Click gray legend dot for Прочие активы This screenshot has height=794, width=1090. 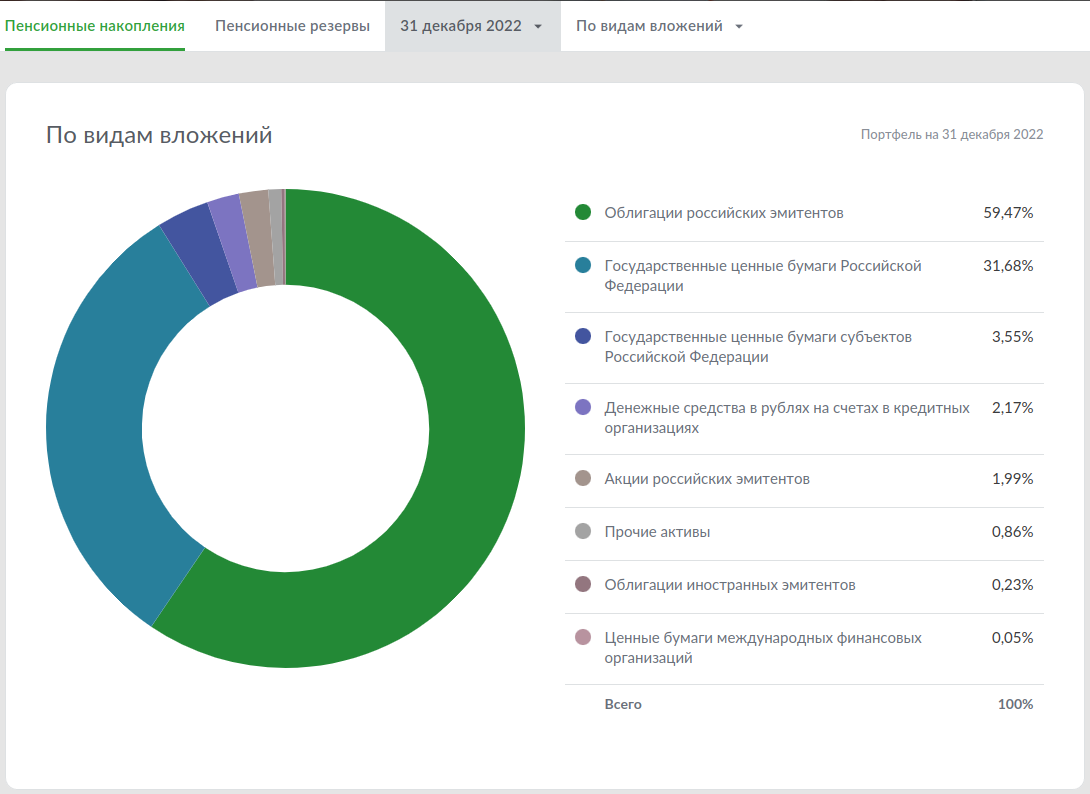tap(583, 531)
